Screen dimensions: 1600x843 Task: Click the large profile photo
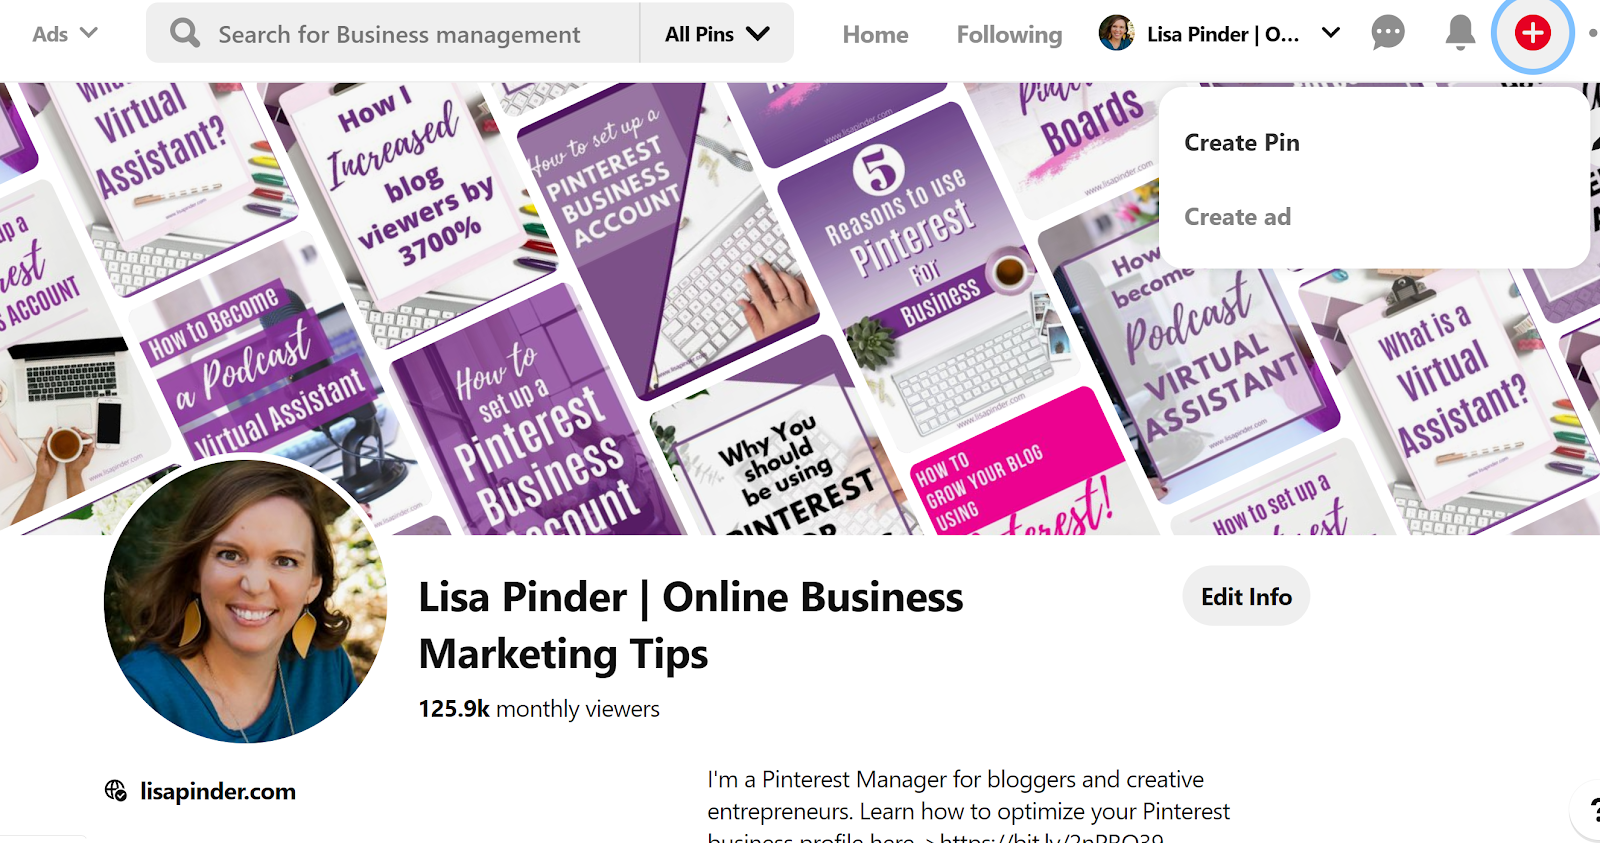point(245,601)
